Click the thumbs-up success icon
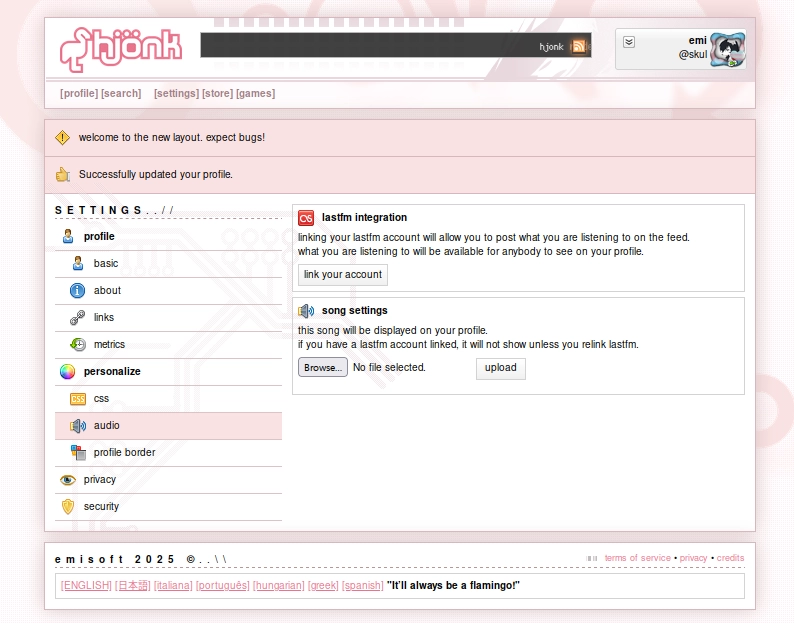The image size is (794, 623). coord(62,174)
